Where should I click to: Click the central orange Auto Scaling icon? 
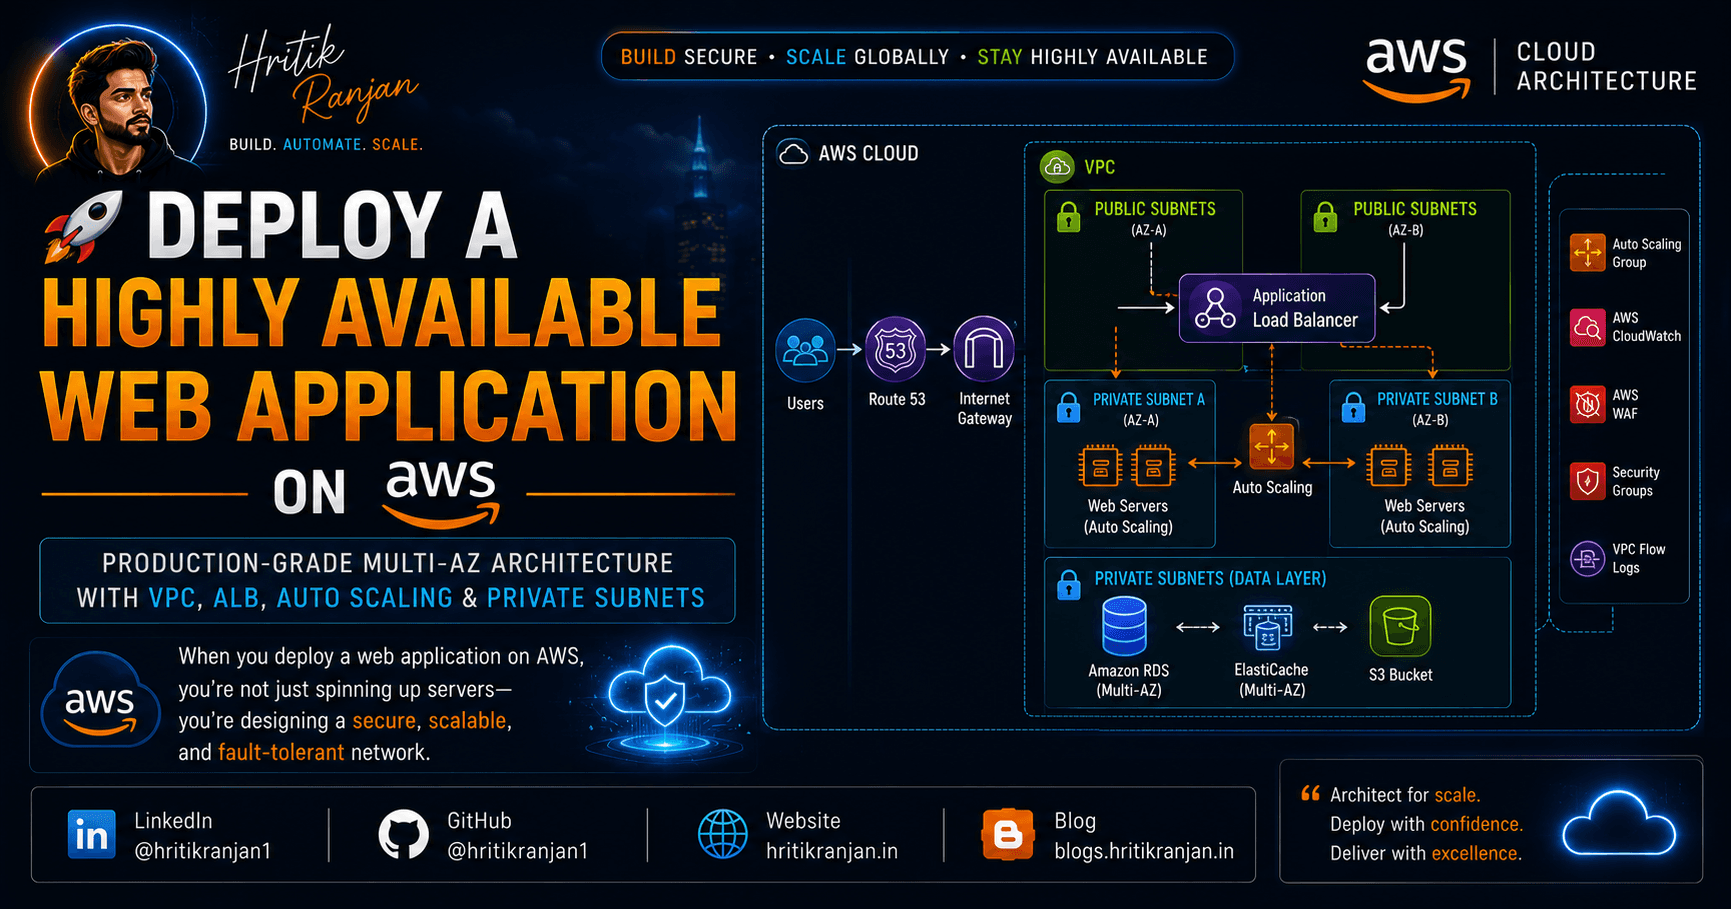1271,446
